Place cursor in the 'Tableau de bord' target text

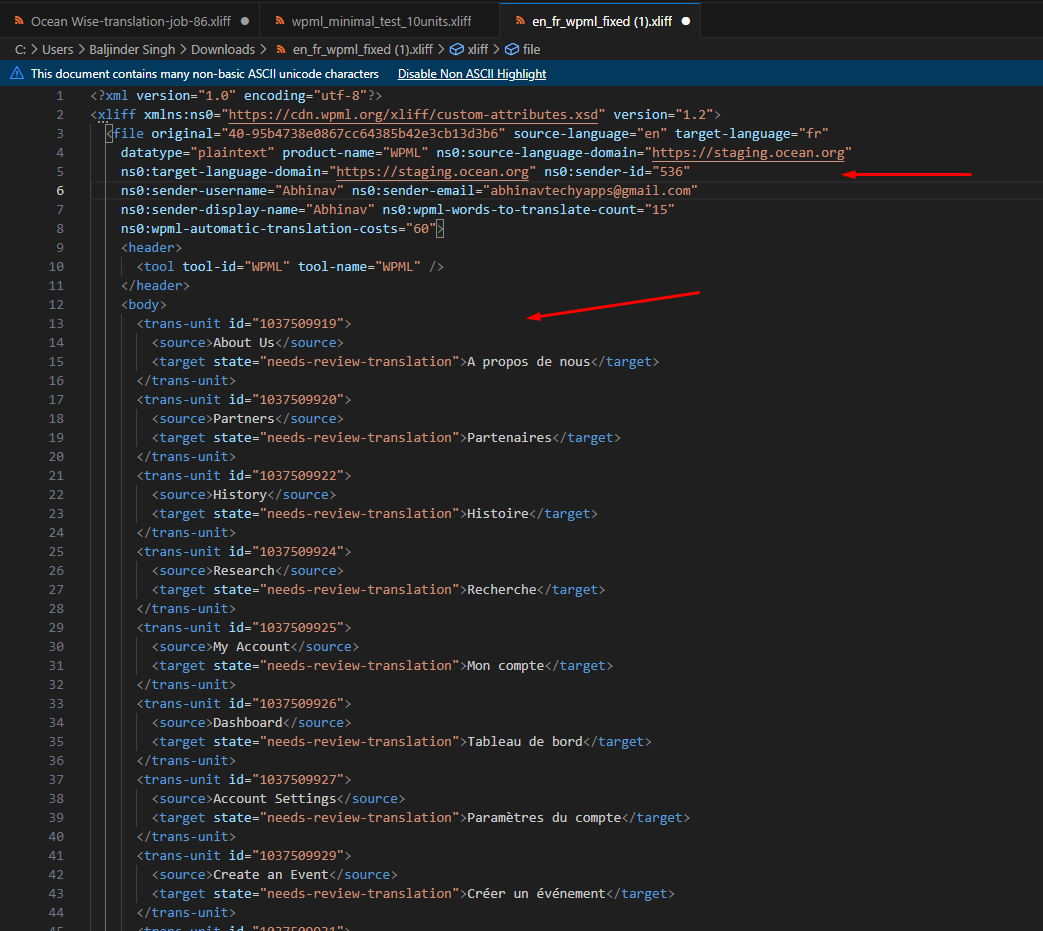525,742
